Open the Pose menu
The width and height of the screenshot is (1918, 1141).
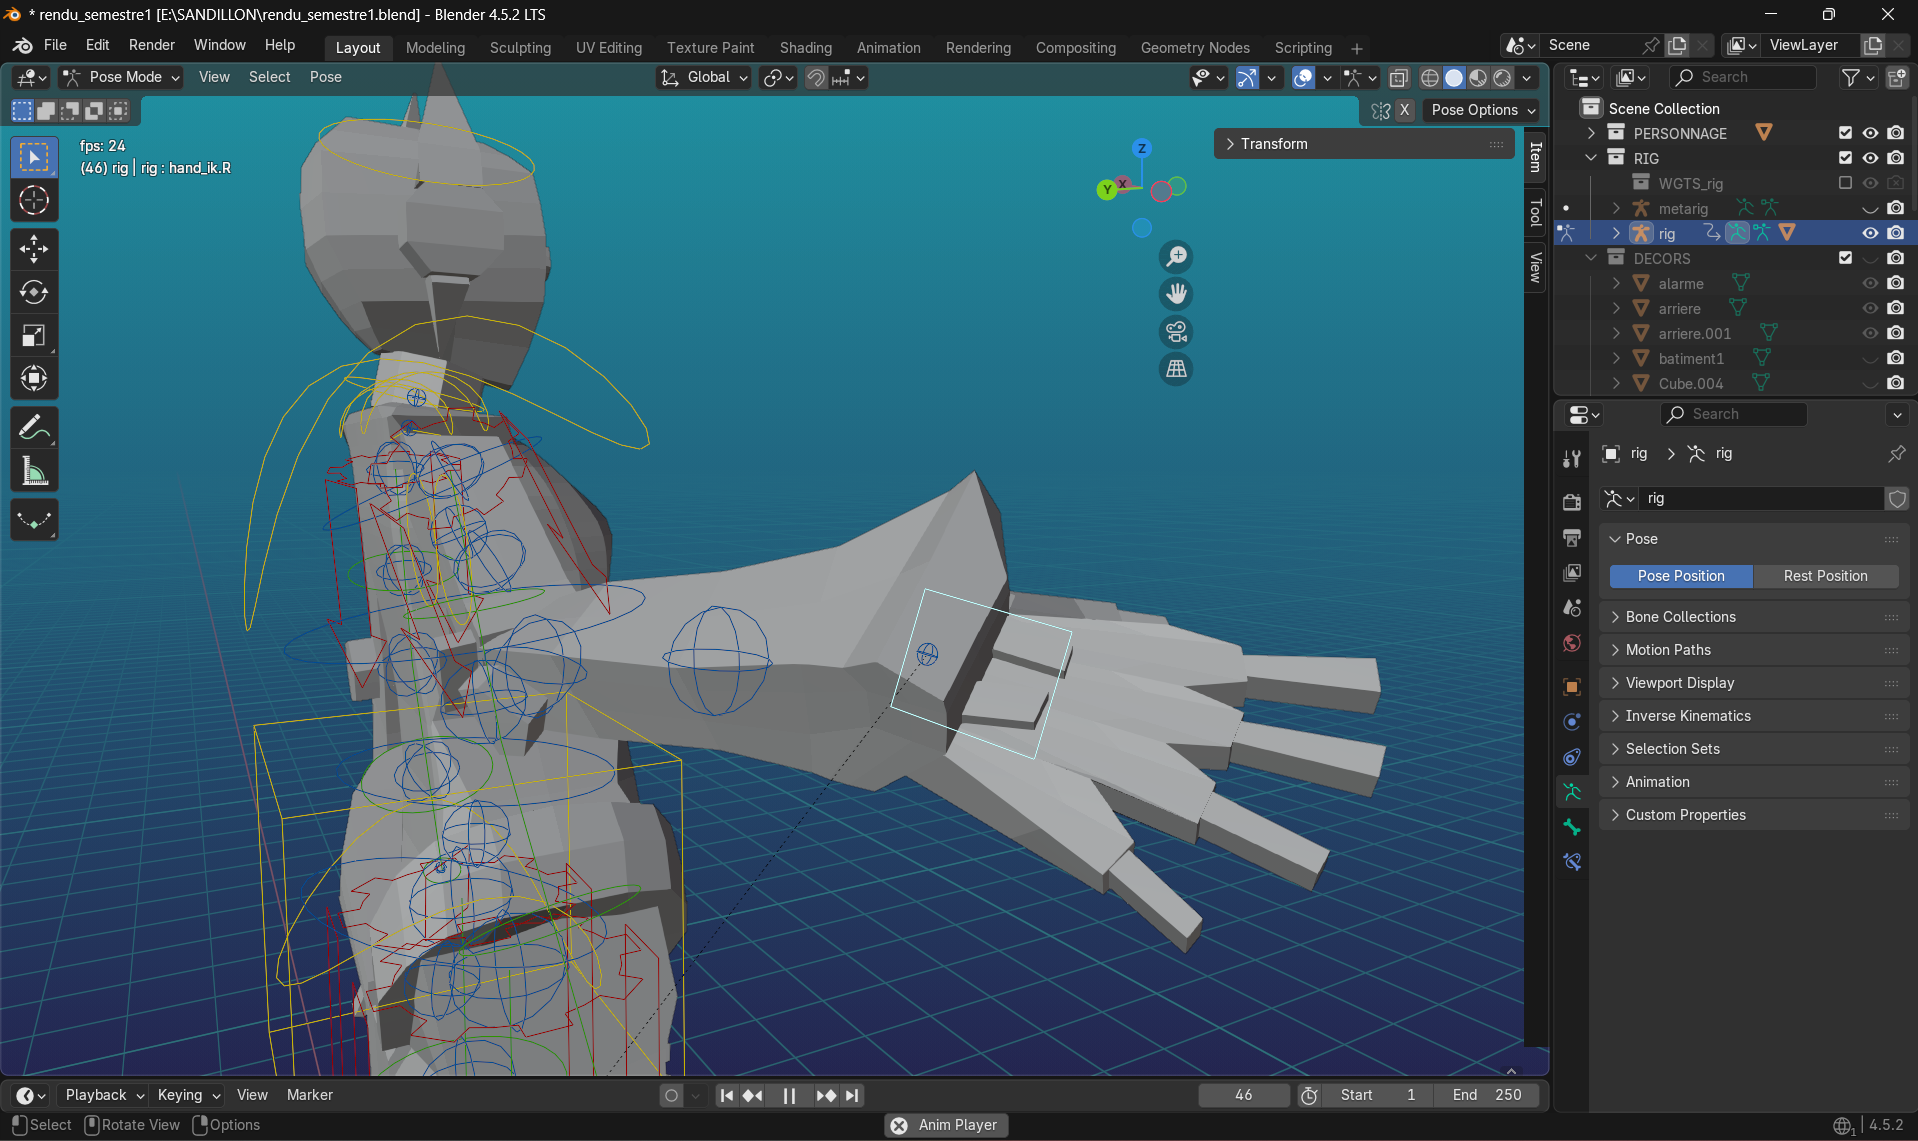click(x=325, y=77)
